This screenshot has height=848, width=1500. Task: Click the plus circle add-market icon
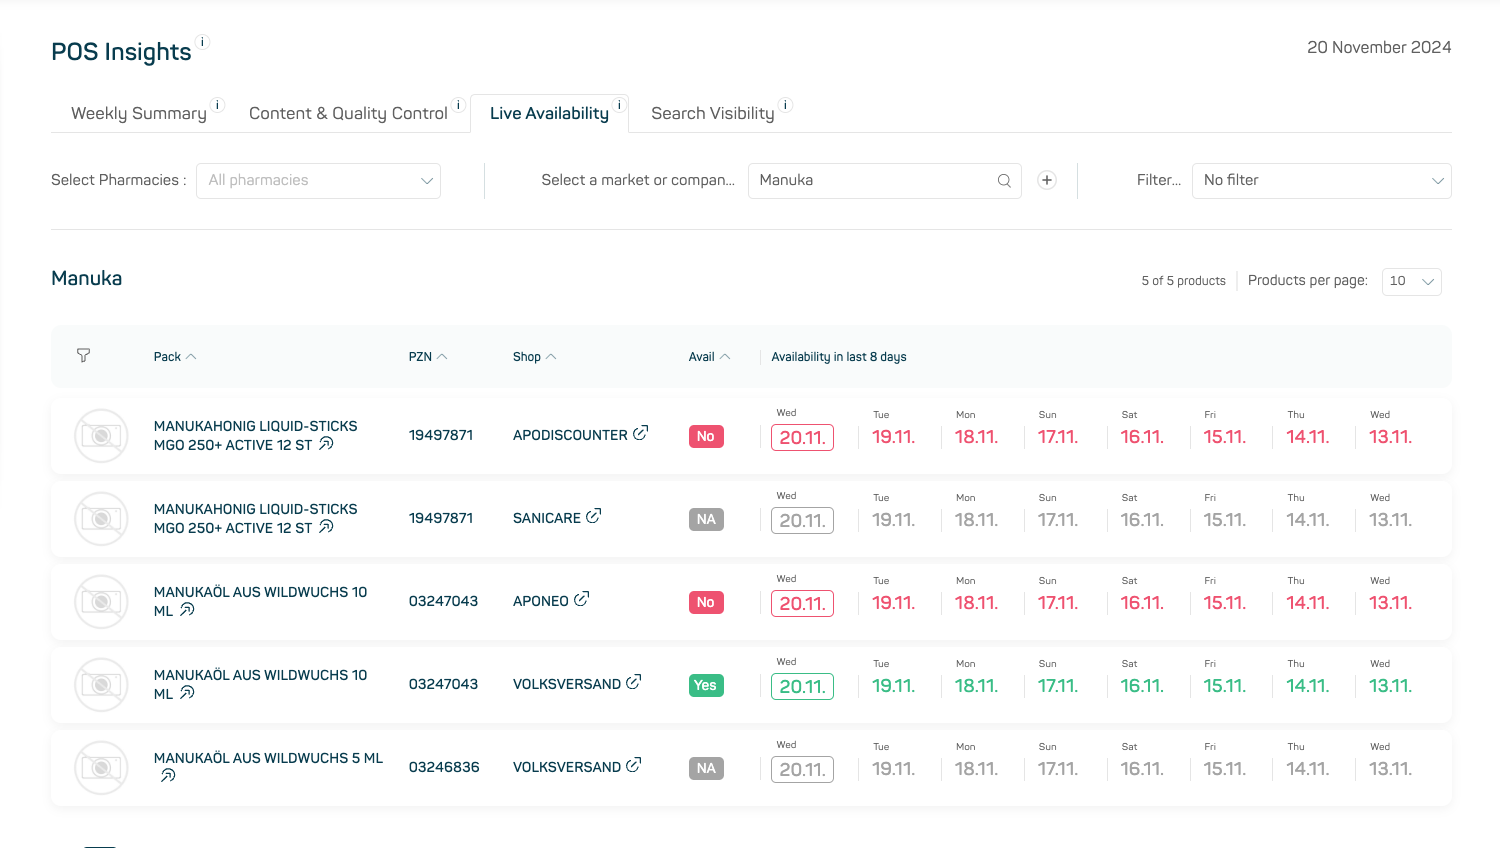[x=1047, y=180]
